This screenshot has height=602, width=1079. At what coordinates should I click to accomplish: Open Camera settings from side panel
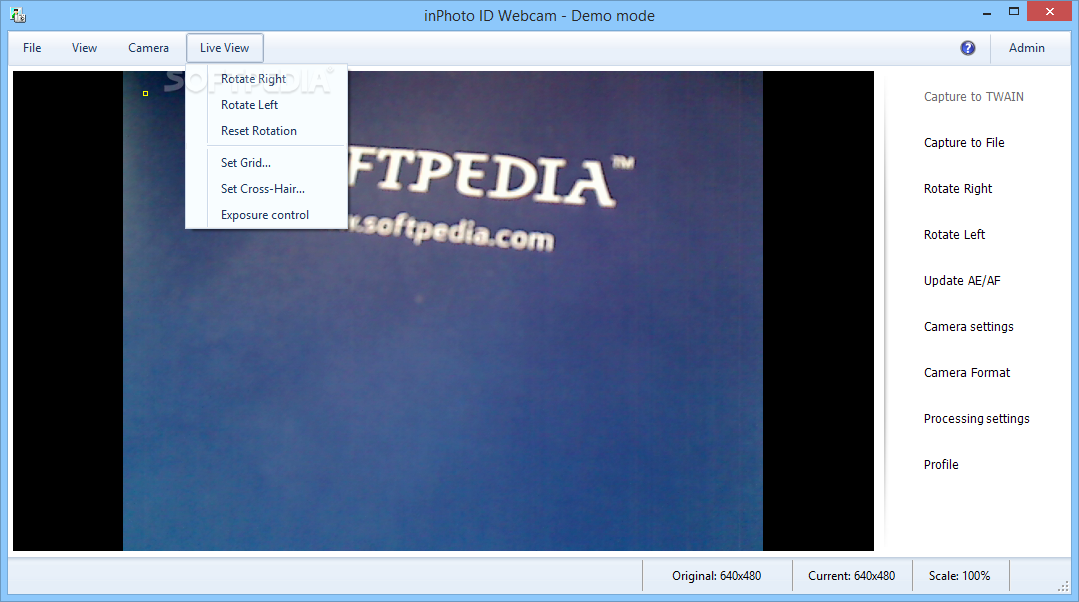(x=969, y=327)
